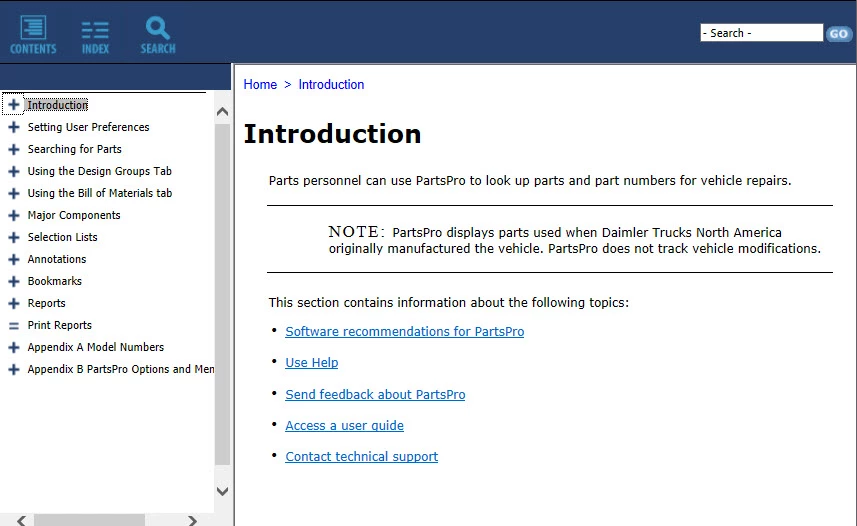Click the horizontal scrollbar right arrow
This screenshot has width=857, height=526.
point(192,520)
